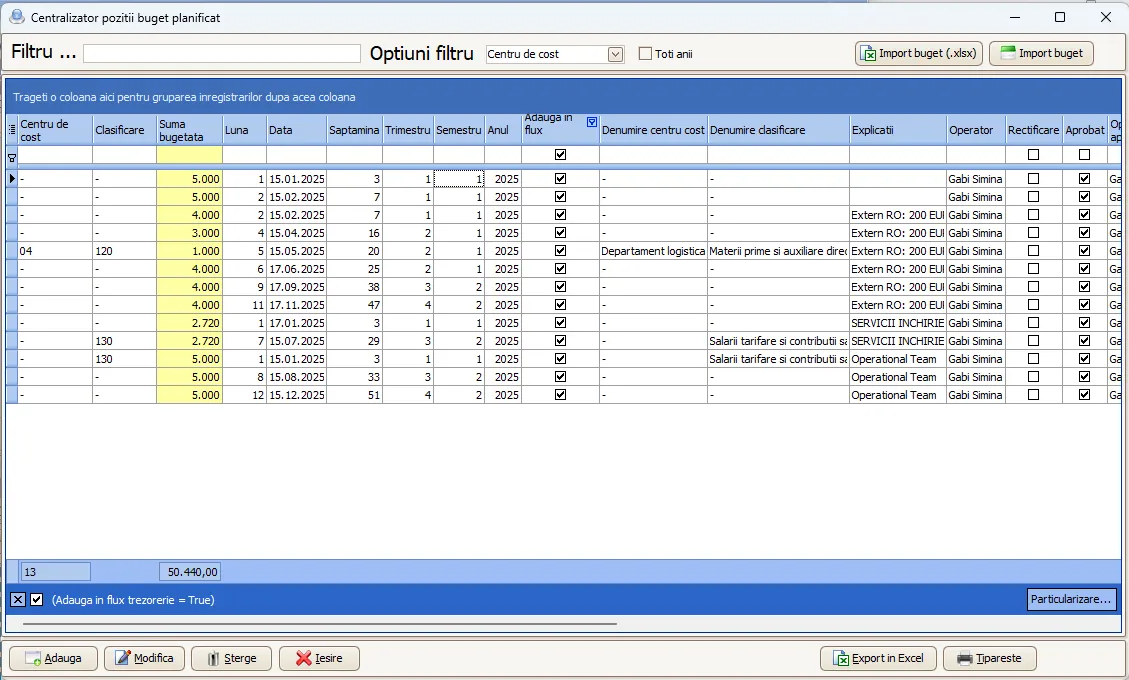Toggle Adauga in flux checkbox in filter row
The width and height of the screenshot is (1129, 680).
(x=560, y=155)
